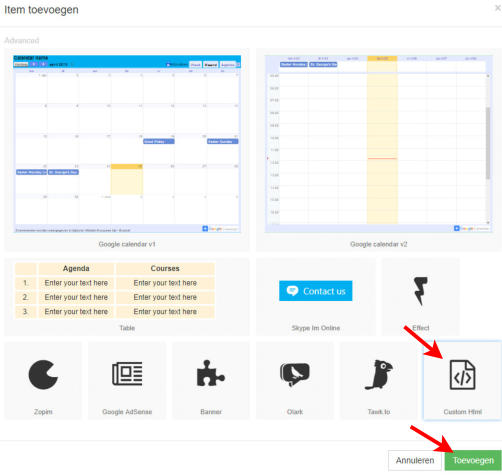The height and width of the screenshot is (475, 502).
Task: Choose the Google AdSense newspaper icon
Action: coord(127,374)
